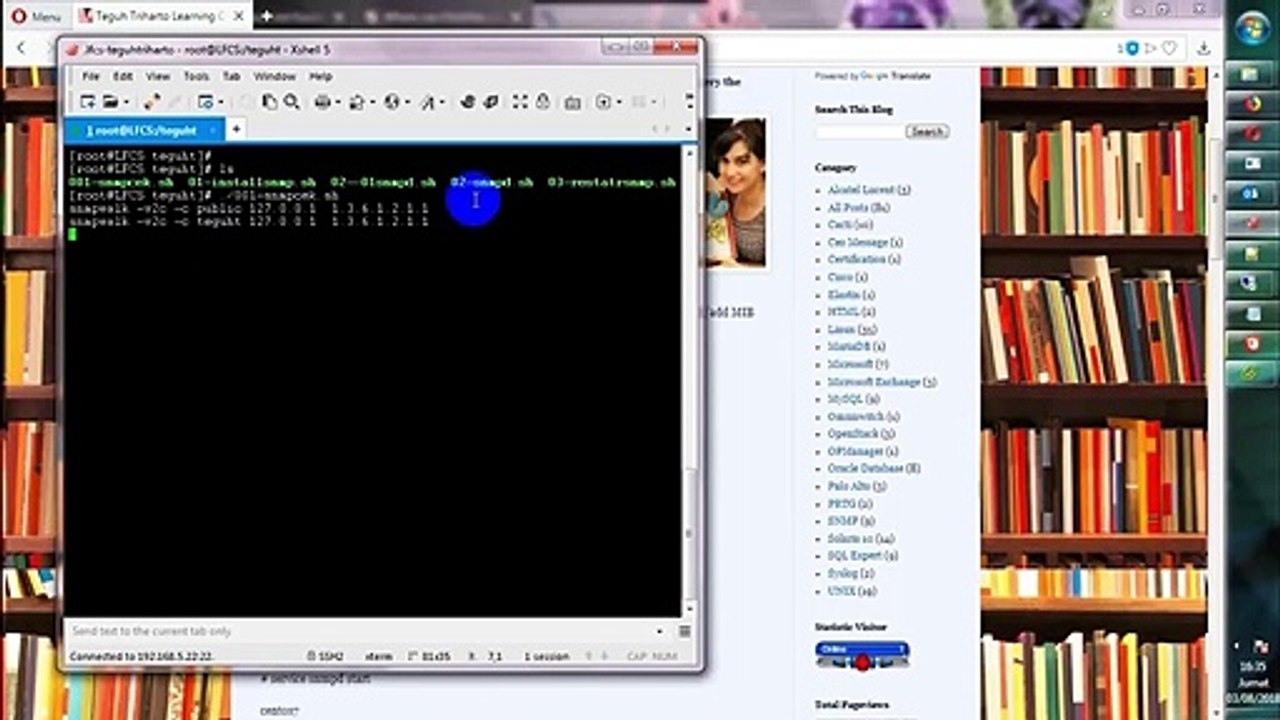Click the Search This Blog input field

859,131
